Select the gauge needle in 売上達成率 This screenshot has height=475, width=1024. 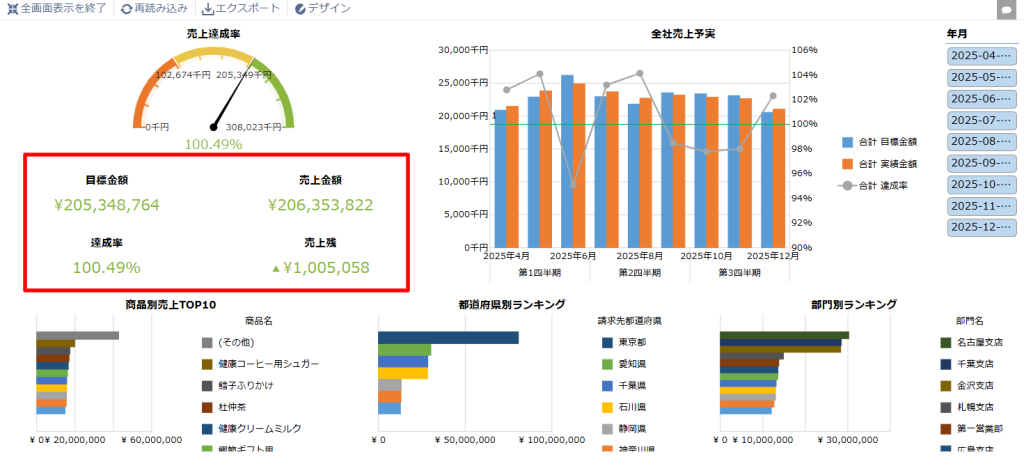point(232,94)
